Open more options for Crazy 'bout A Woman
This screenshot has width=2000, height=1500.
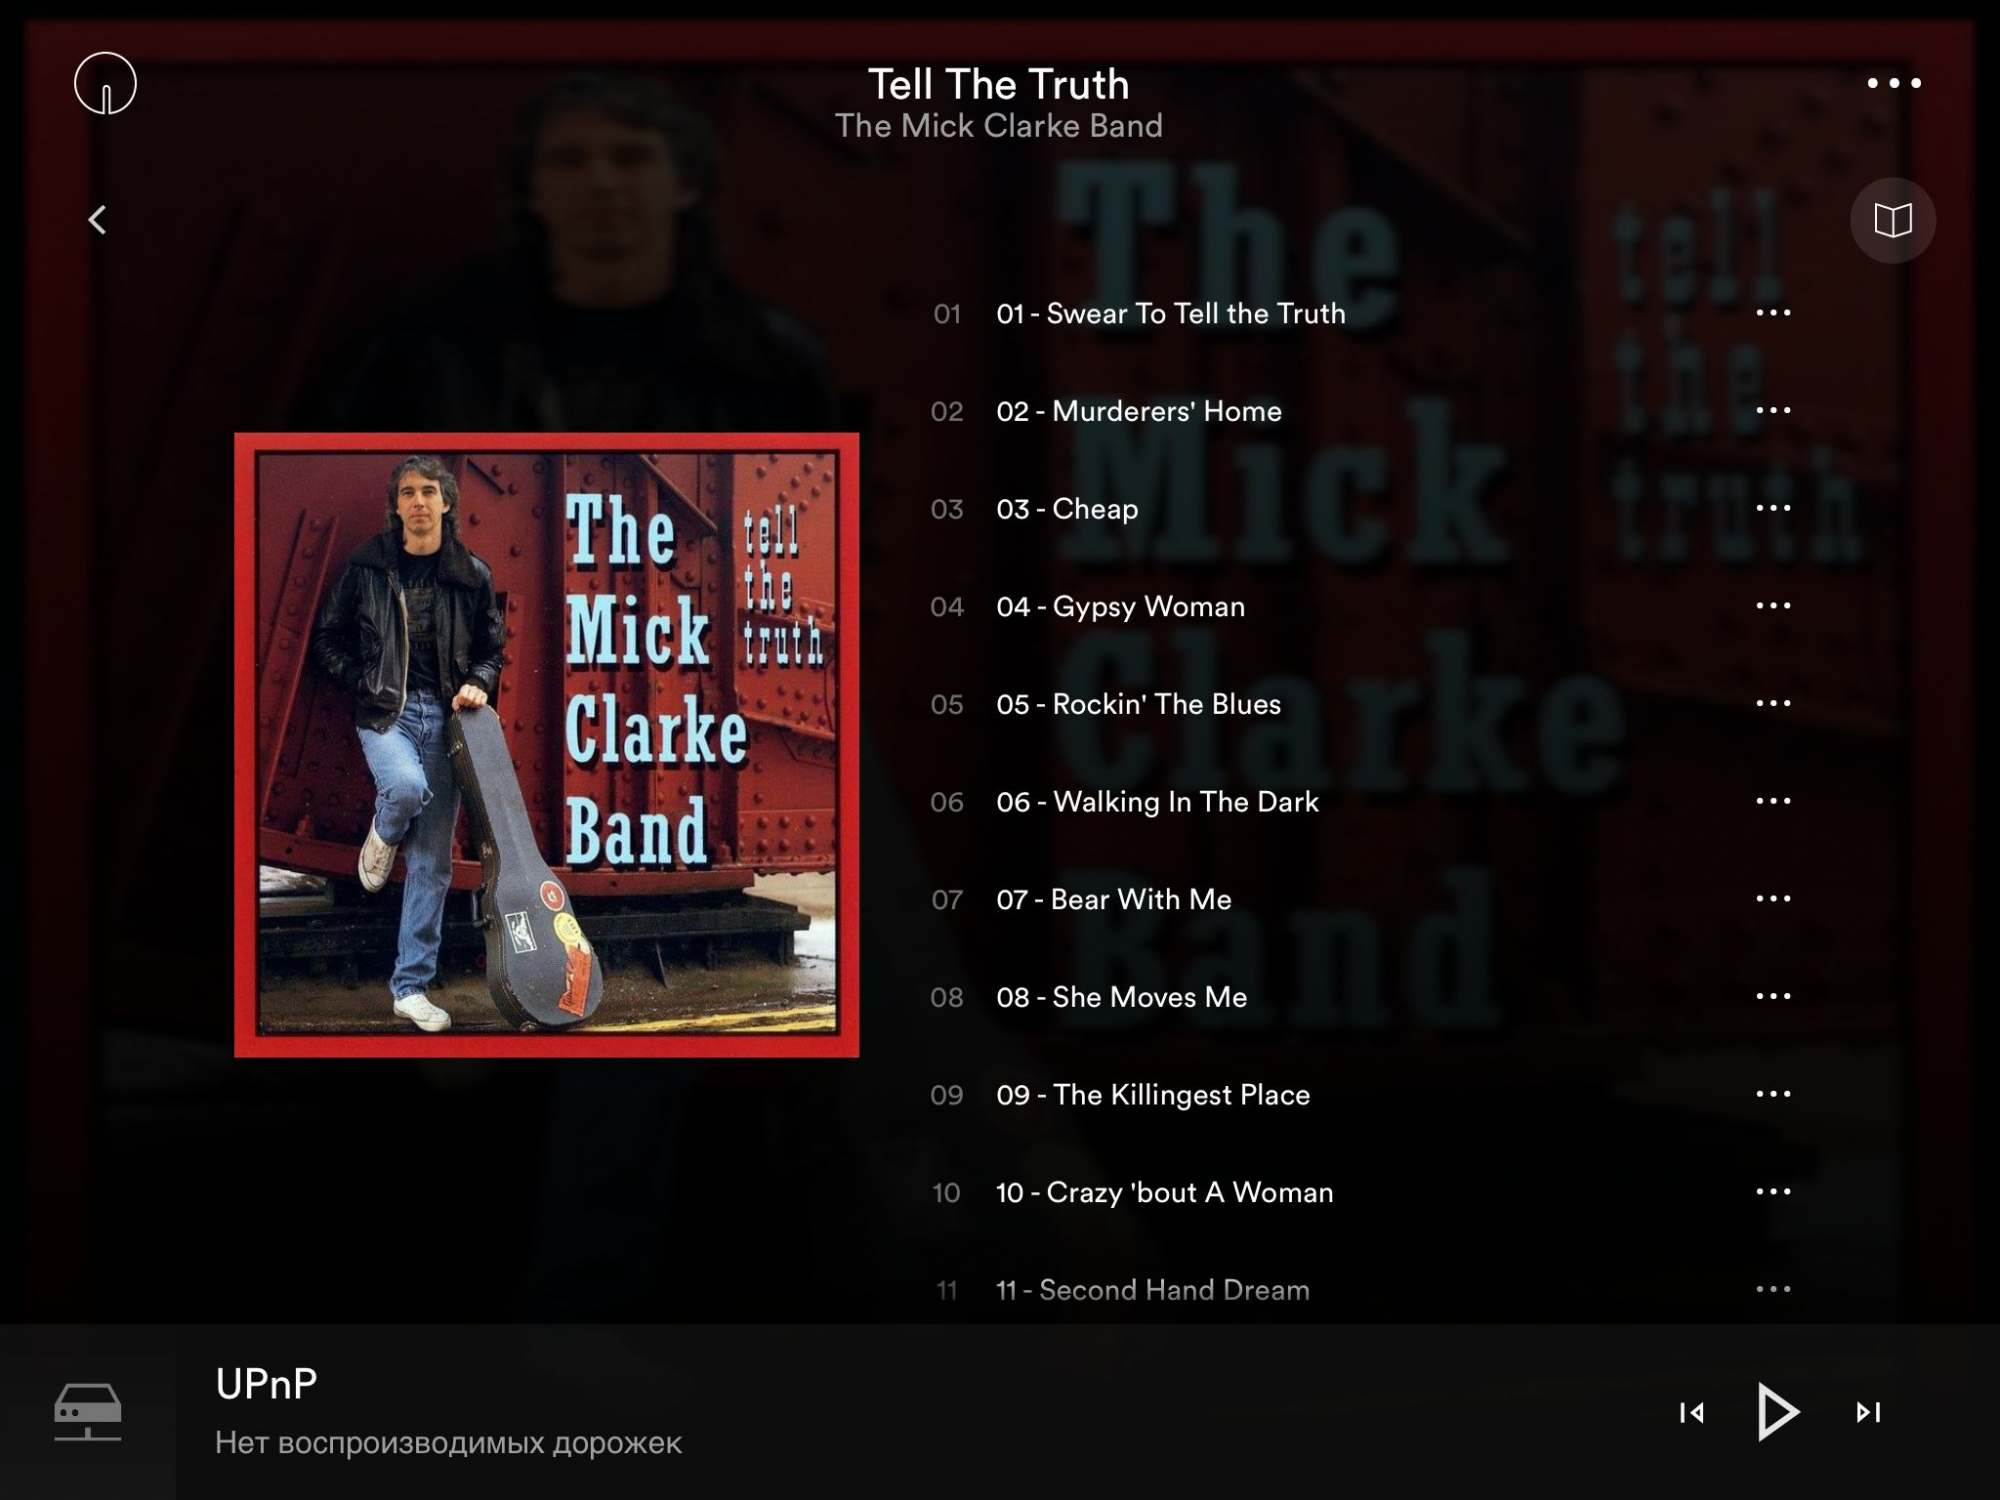tap(1773, 1192)
